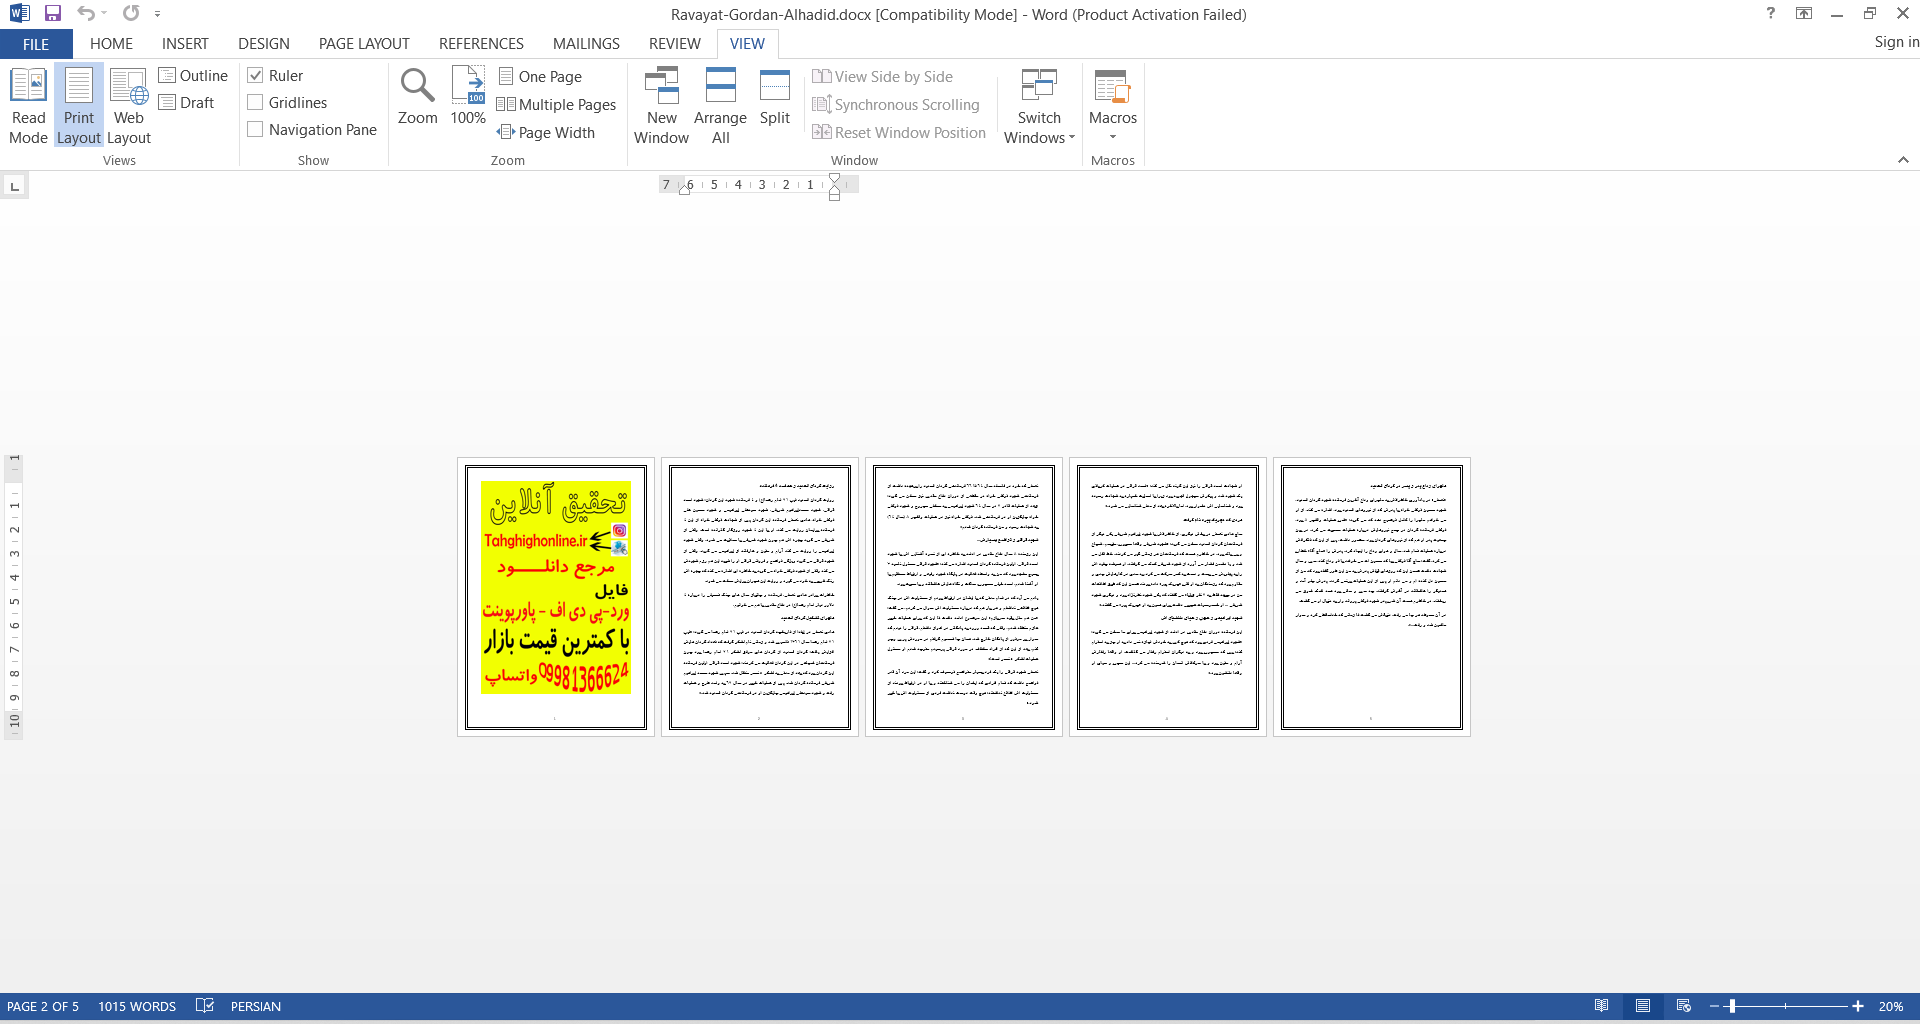Zoom in with plus button
The image size is (1922, 1024).
click(1858, 1006)
